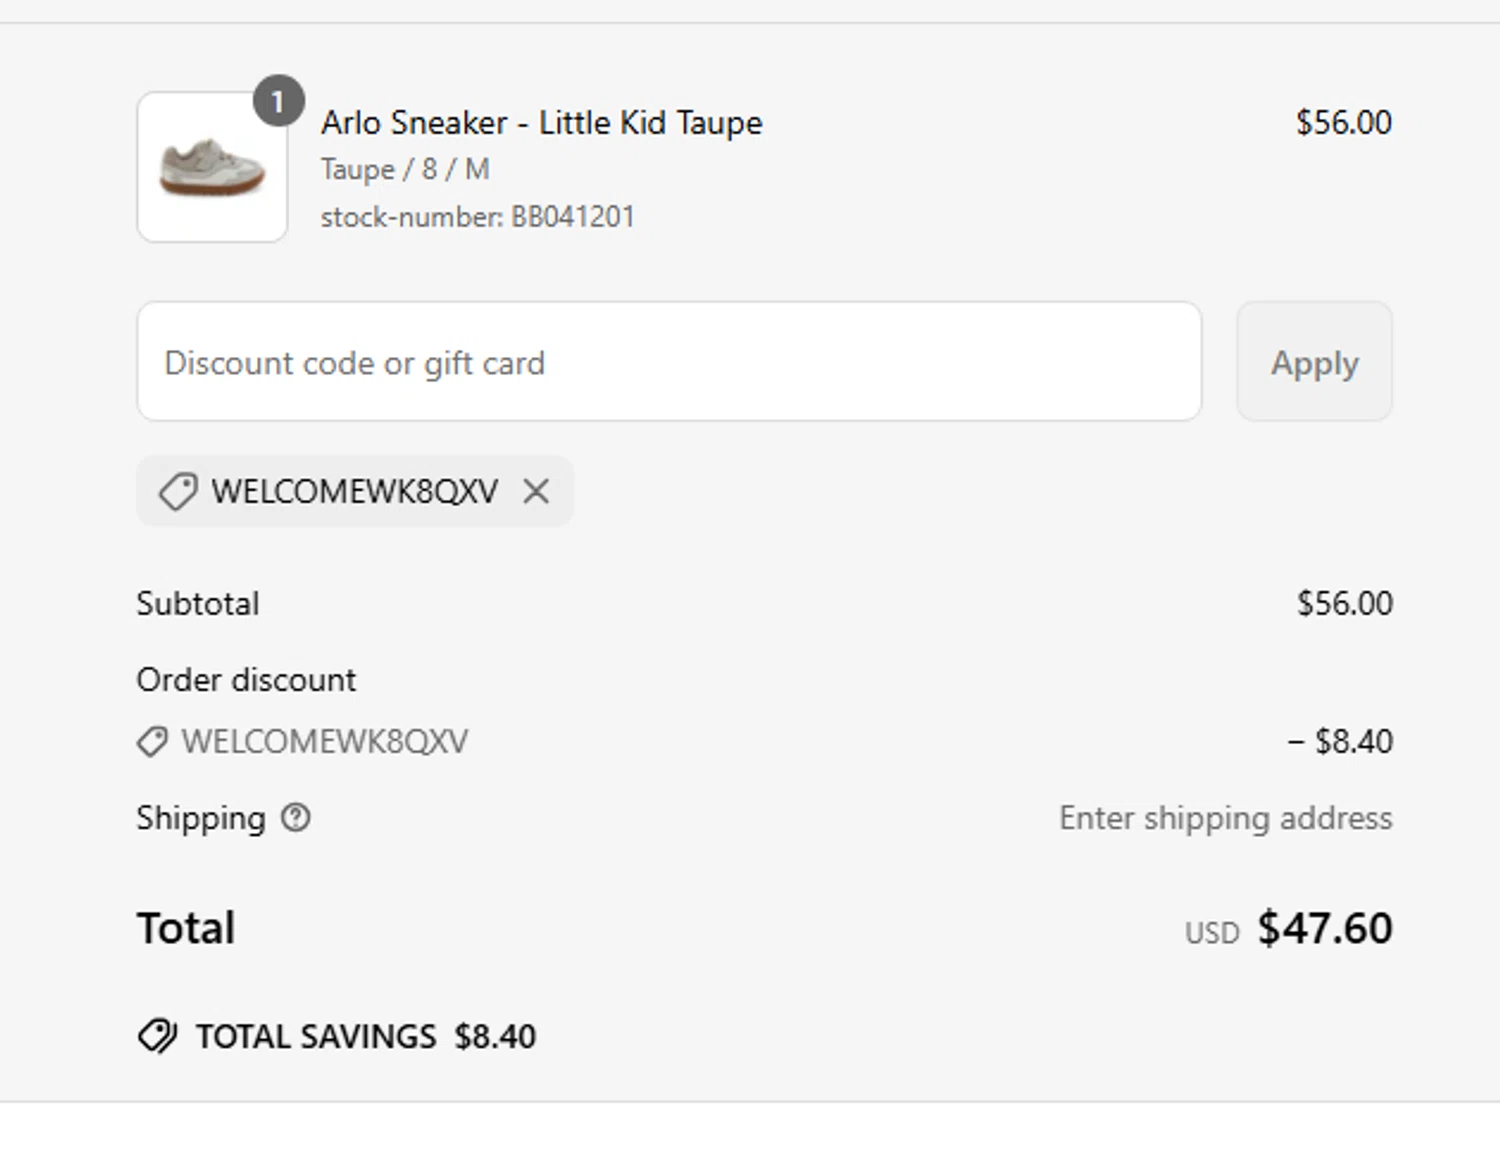Image resolution: width=1500 pixels, height=1162 pixels.
Task: Click the quantity badge on the sneaker
Action: 278,101
